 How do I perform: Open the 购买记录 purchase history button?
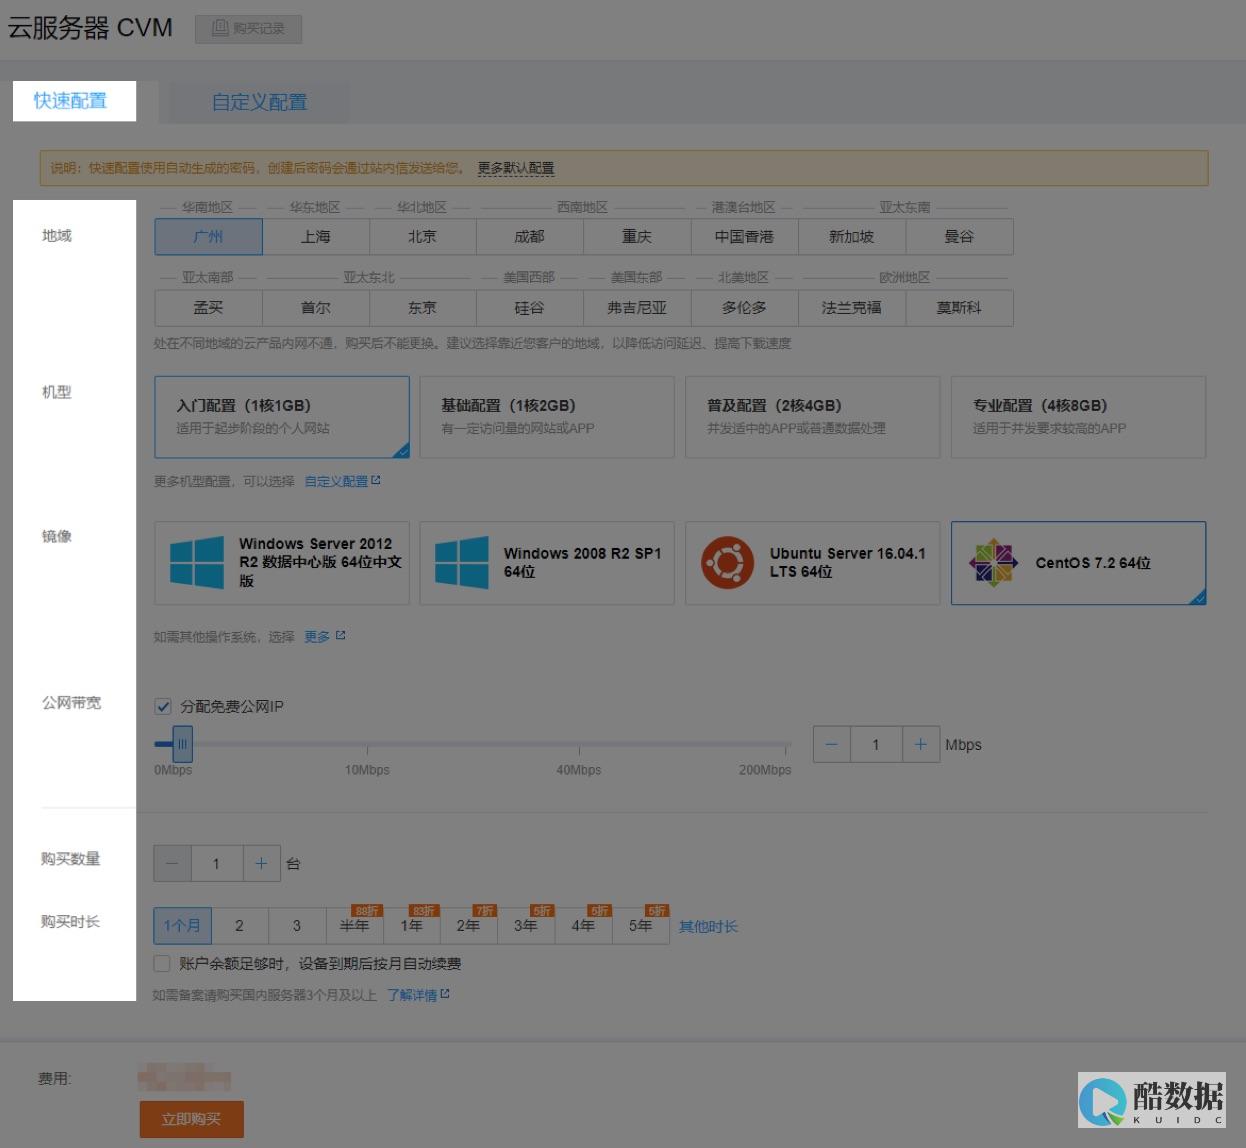pyautogui.click(x=248, y=28)
